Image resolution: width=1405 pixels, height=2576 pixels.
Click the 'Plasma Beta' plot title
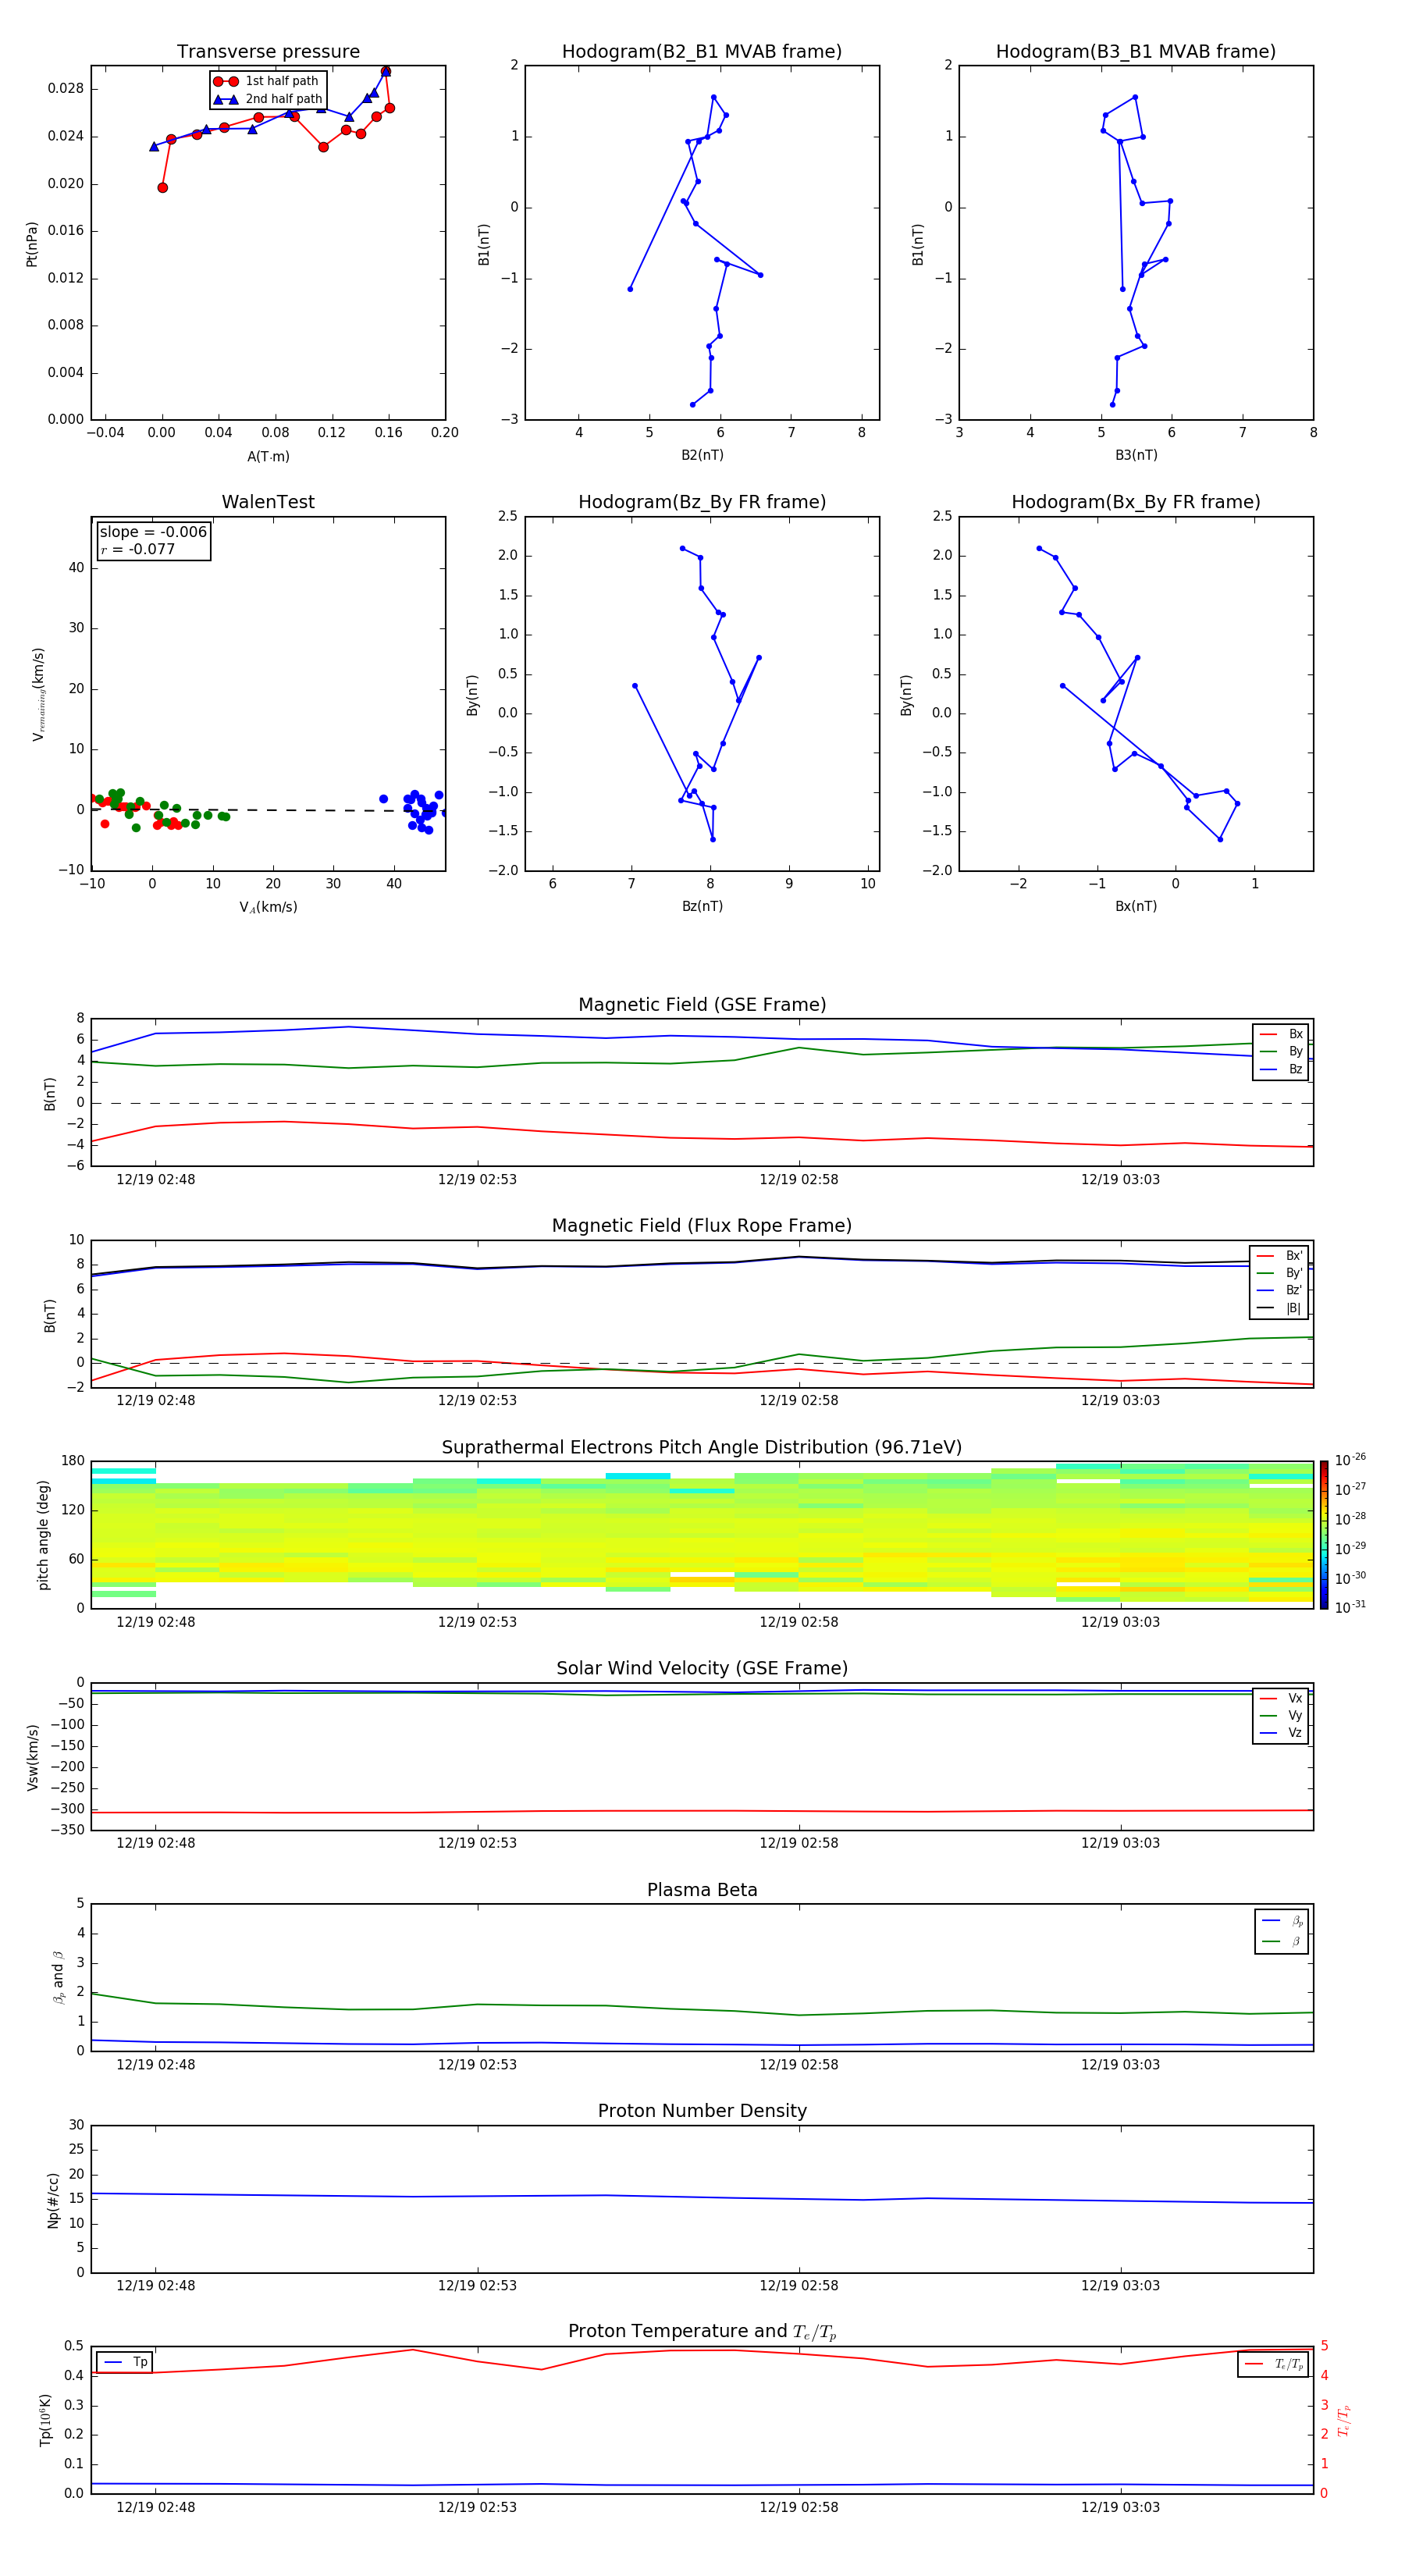702,1891
